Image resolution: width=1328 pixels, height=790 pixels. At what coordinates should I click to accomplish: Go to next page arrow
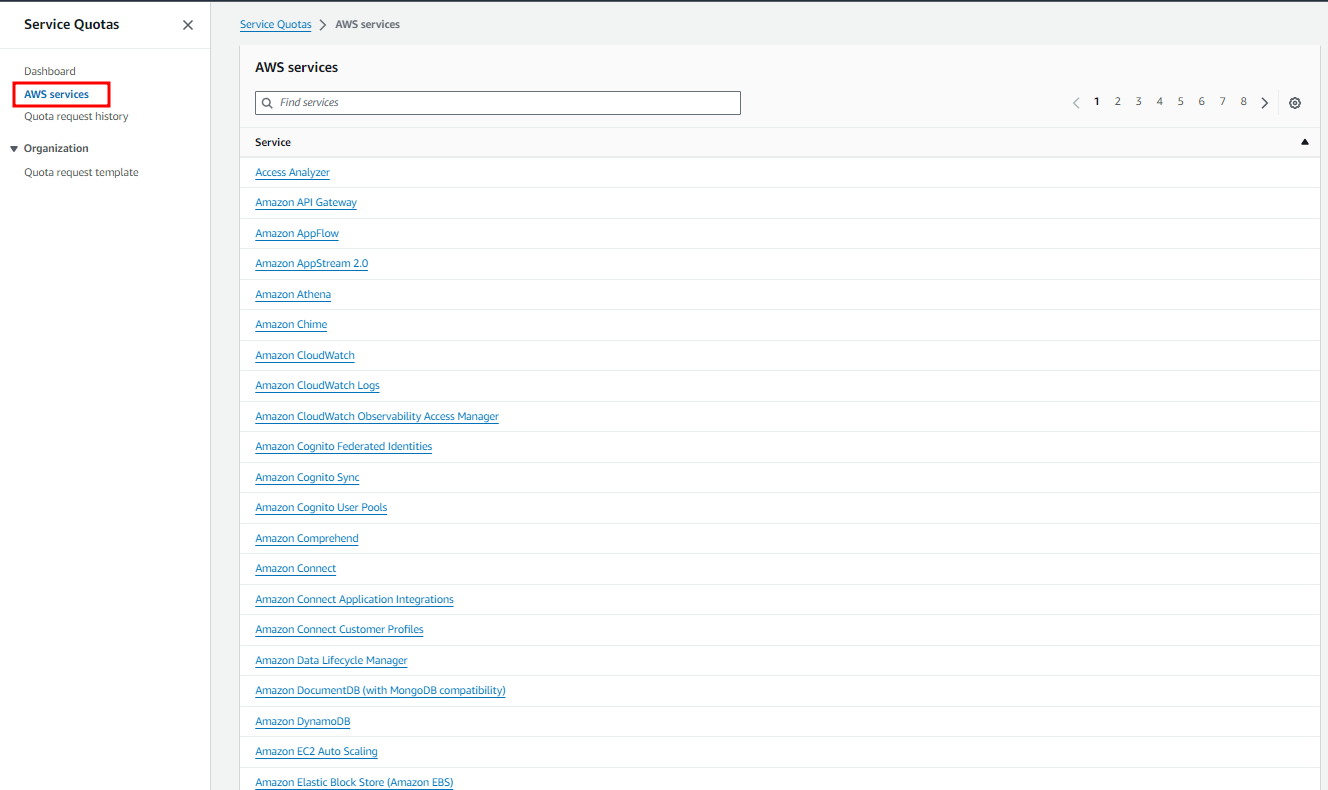(1265, 103)
